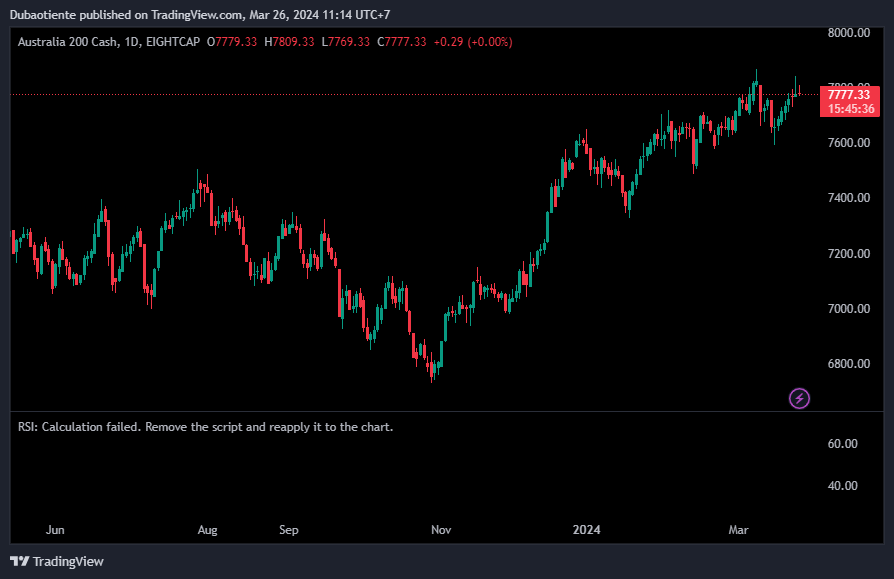
Task: Click the 40.00 RSI axis label
Action: coord(843,486)
